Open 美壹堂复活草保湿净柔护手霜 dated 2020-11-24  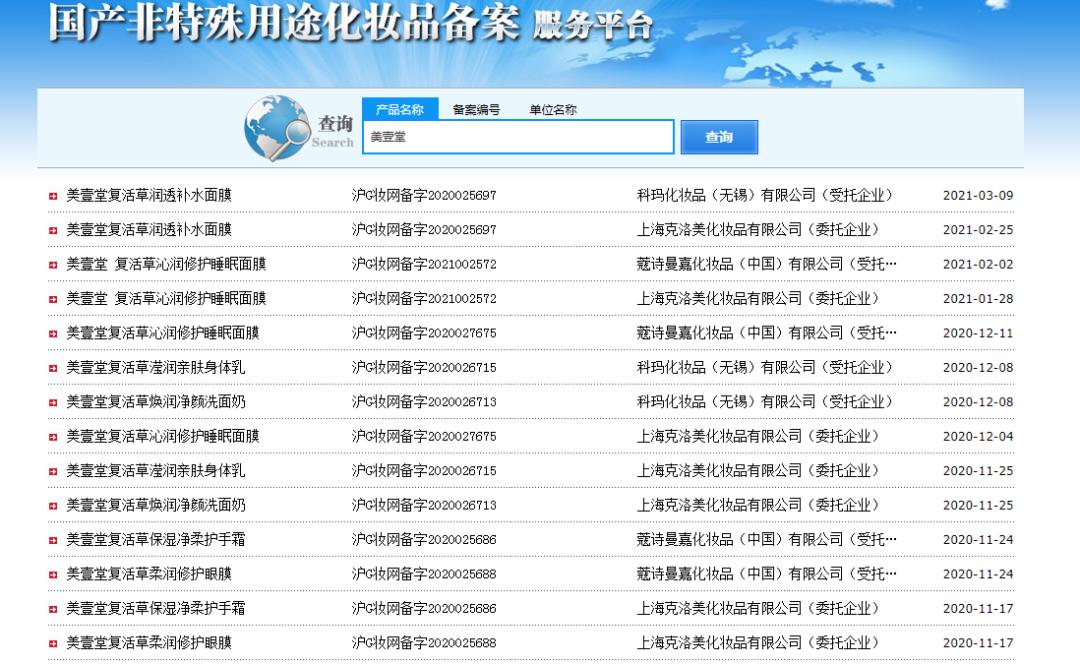coord(155,540)
